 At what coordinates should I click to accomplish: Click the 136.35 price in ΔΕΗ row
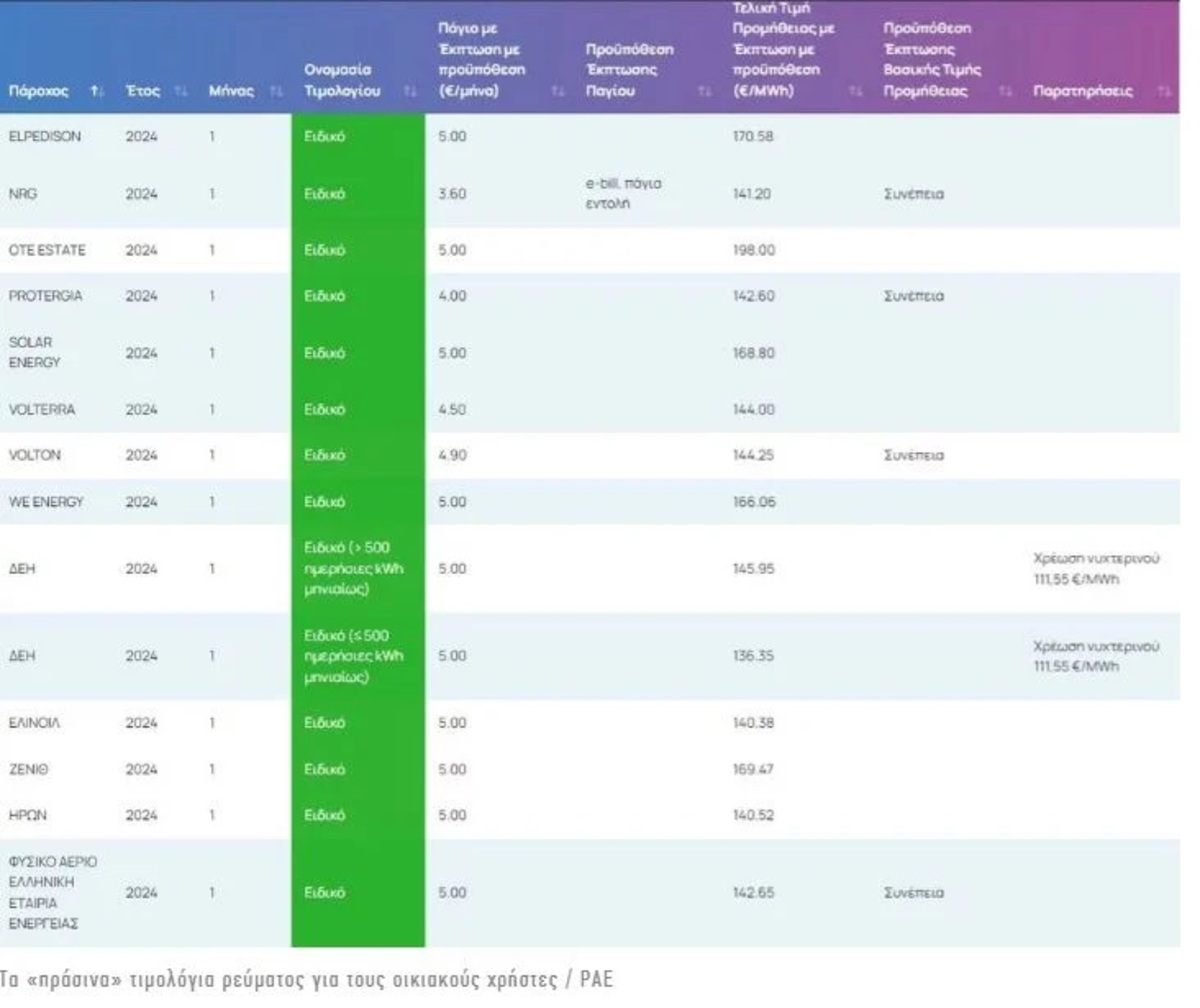tap(754, 656)
